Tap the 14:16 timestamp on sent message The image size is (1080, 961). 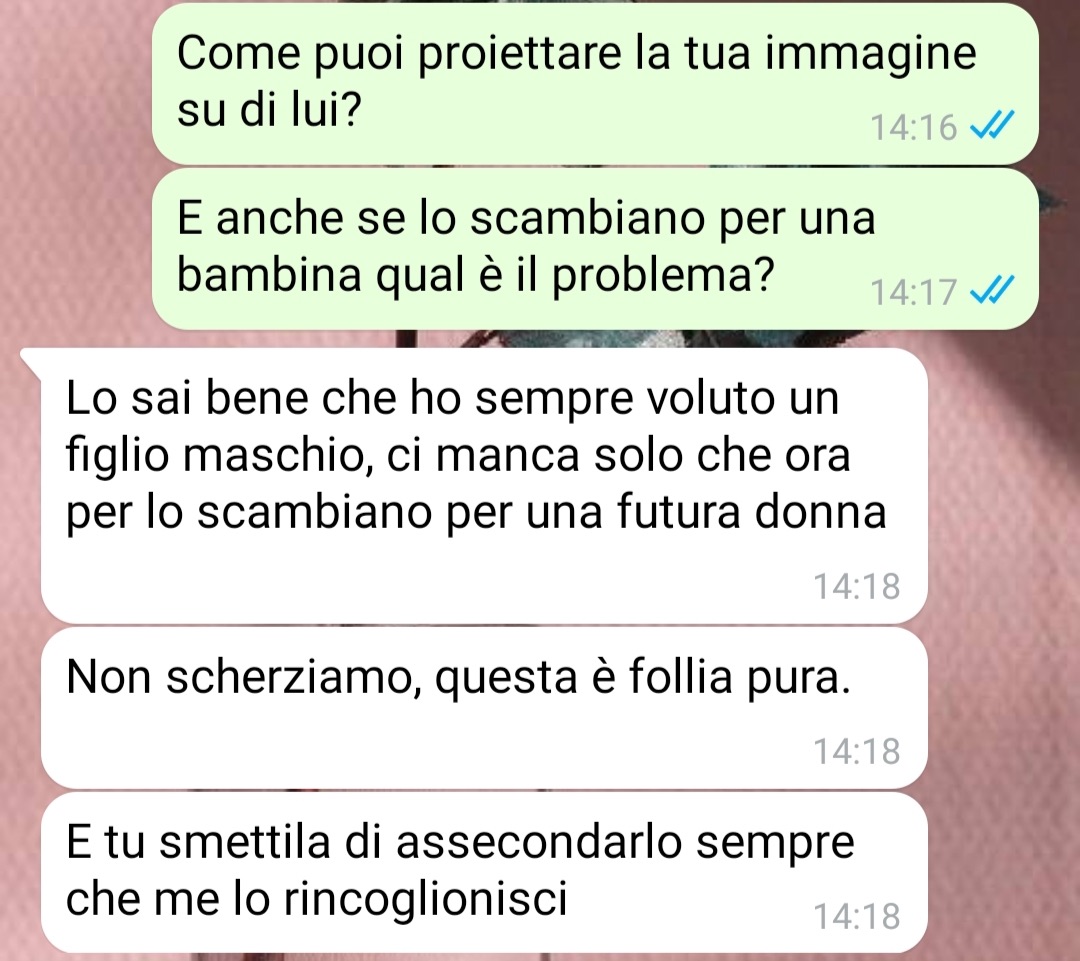point(914,127)
